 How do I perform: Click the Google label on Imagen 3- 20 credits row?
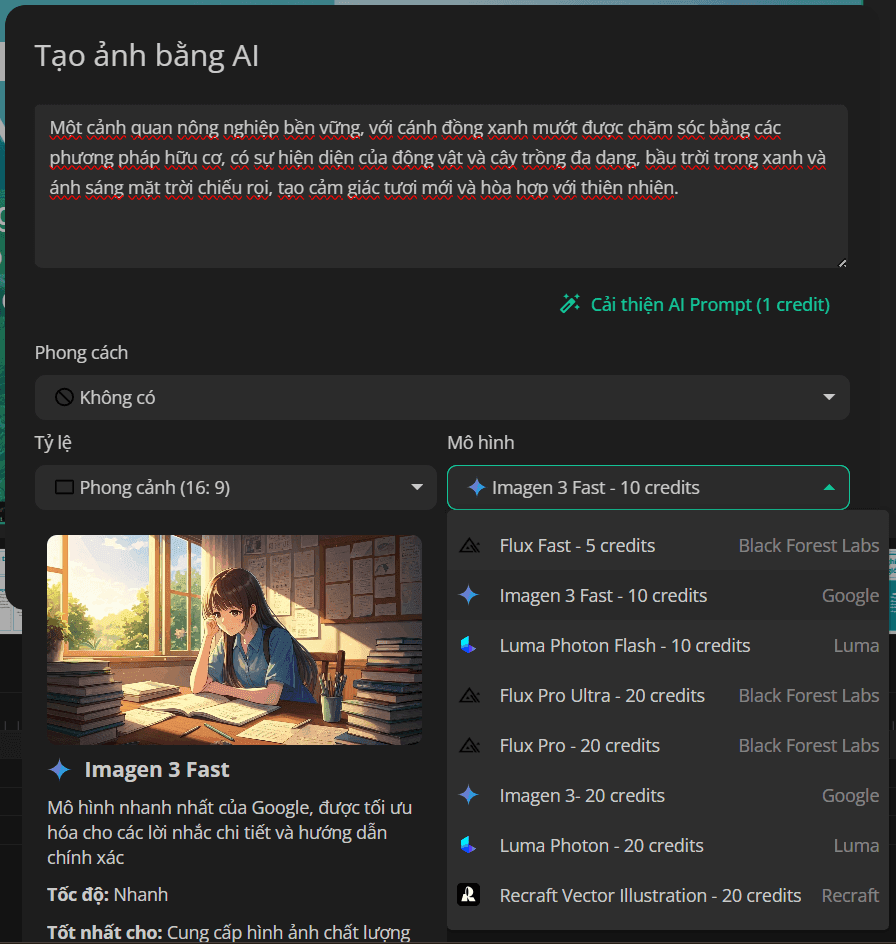click(850, 795)
